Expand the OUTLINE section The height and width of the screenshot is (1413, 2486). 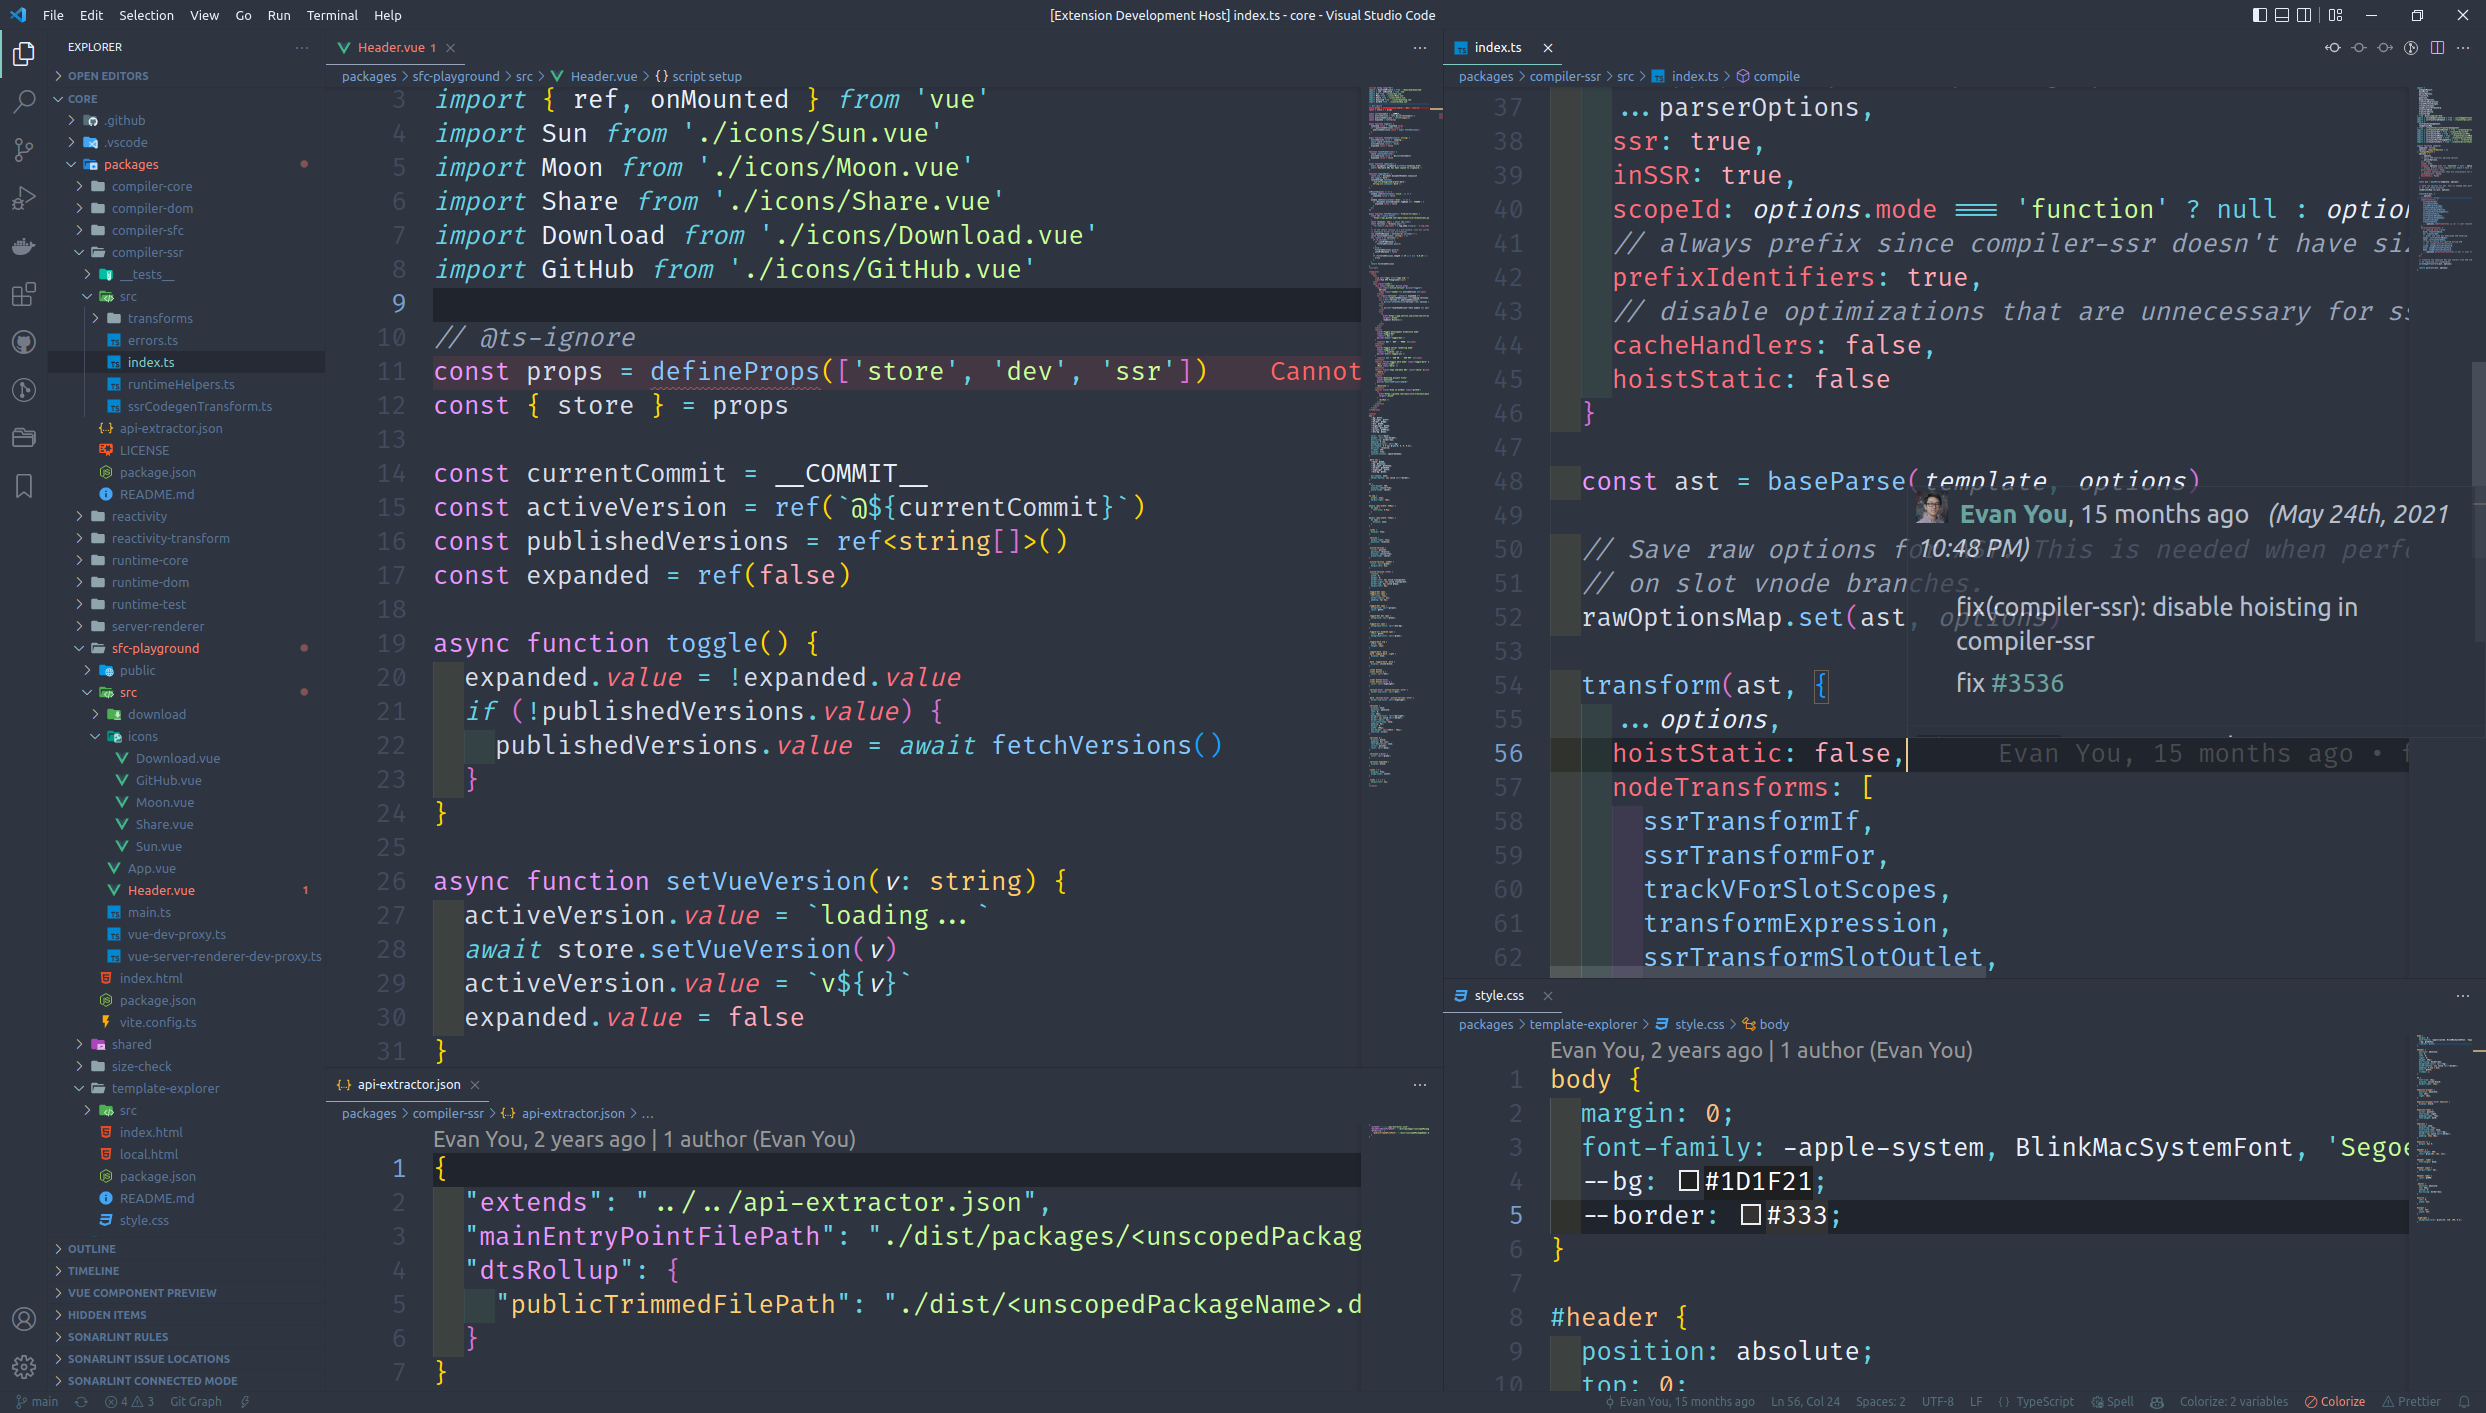pyautogui.click(x=91, y=1249)
